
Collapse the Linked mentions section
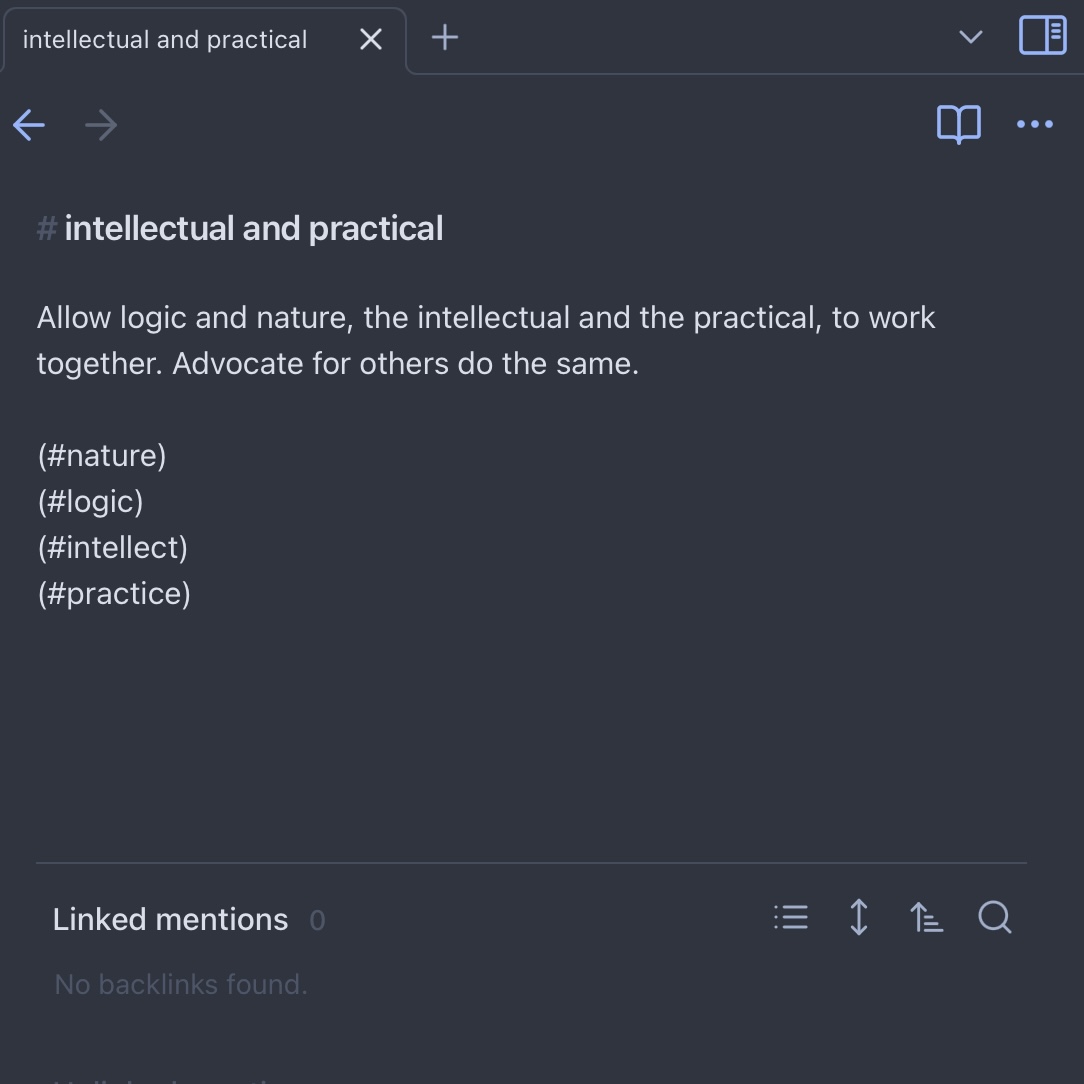pyautogui.click(x=170, y=919)
